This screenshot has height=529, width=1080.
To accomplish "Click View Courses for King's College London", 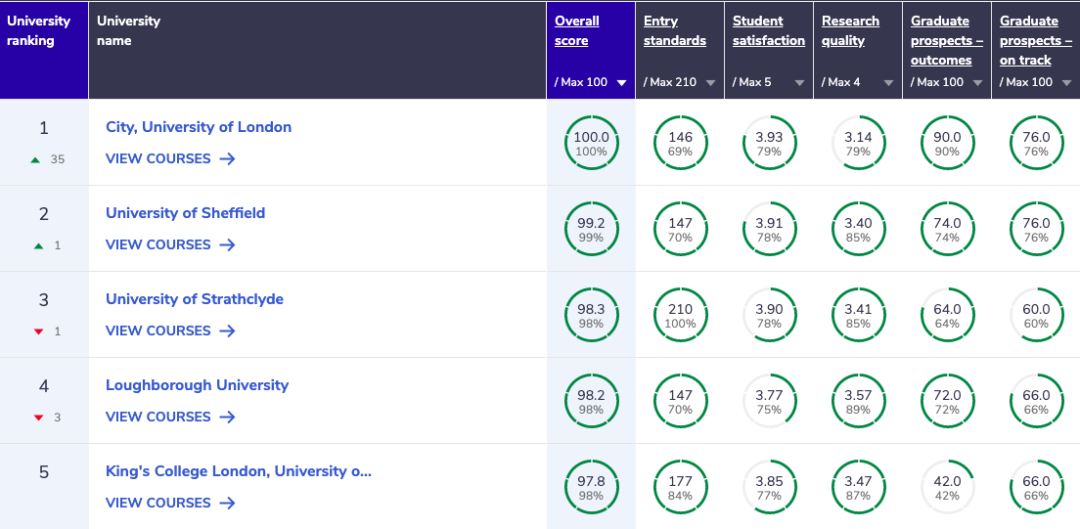I will (x=158, y=503).
